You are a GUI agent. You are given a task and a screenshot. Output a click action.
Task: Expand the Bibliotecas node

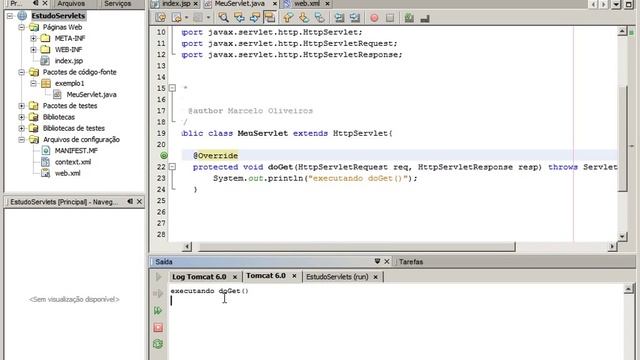point(22,117)
